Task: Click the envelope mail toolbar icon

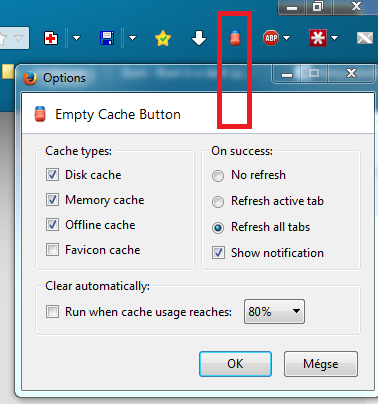Action: coord(365,38)
